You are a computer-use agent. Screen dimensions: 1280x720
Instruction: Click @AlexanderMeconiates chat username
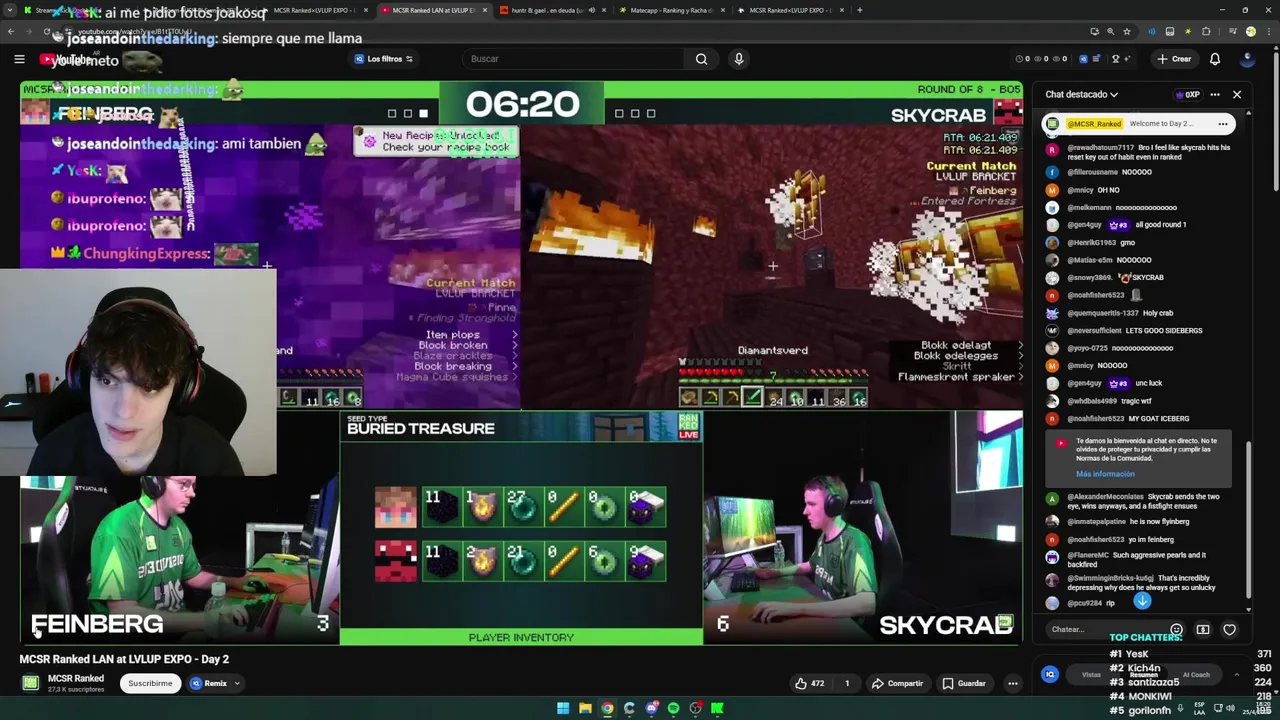click(1105, 496)
